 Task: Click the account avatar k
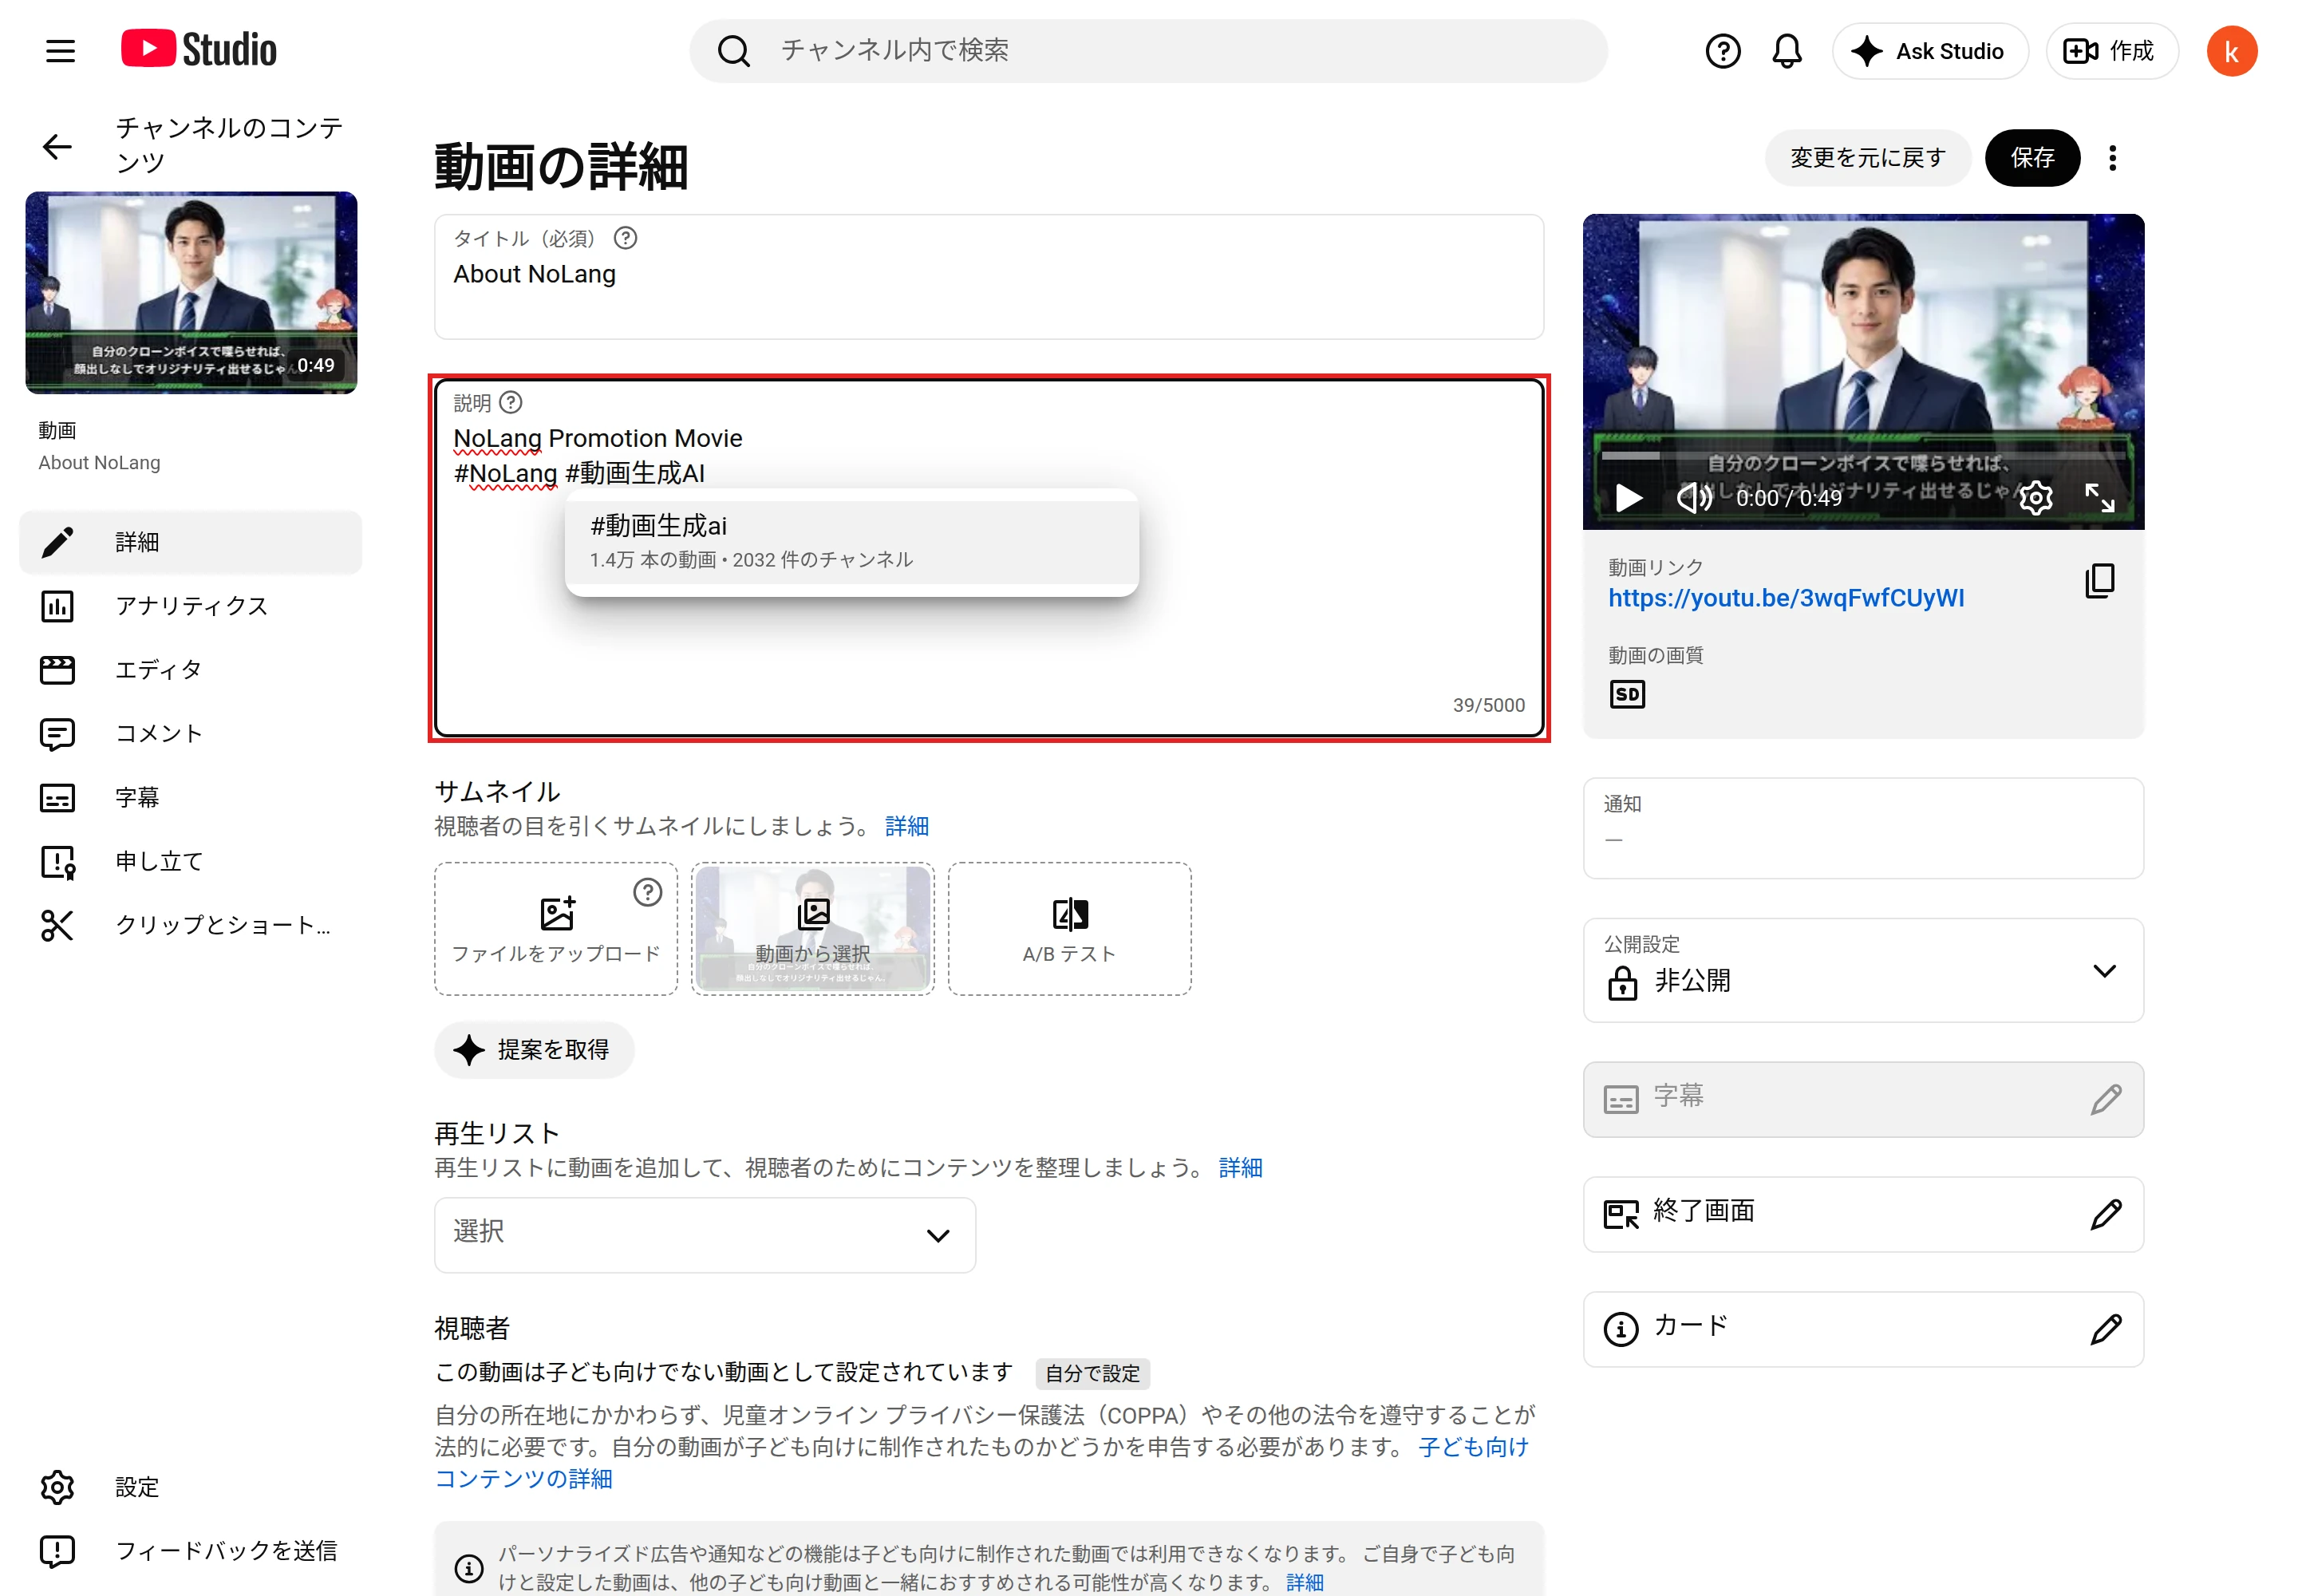[x=2230, y=51]
